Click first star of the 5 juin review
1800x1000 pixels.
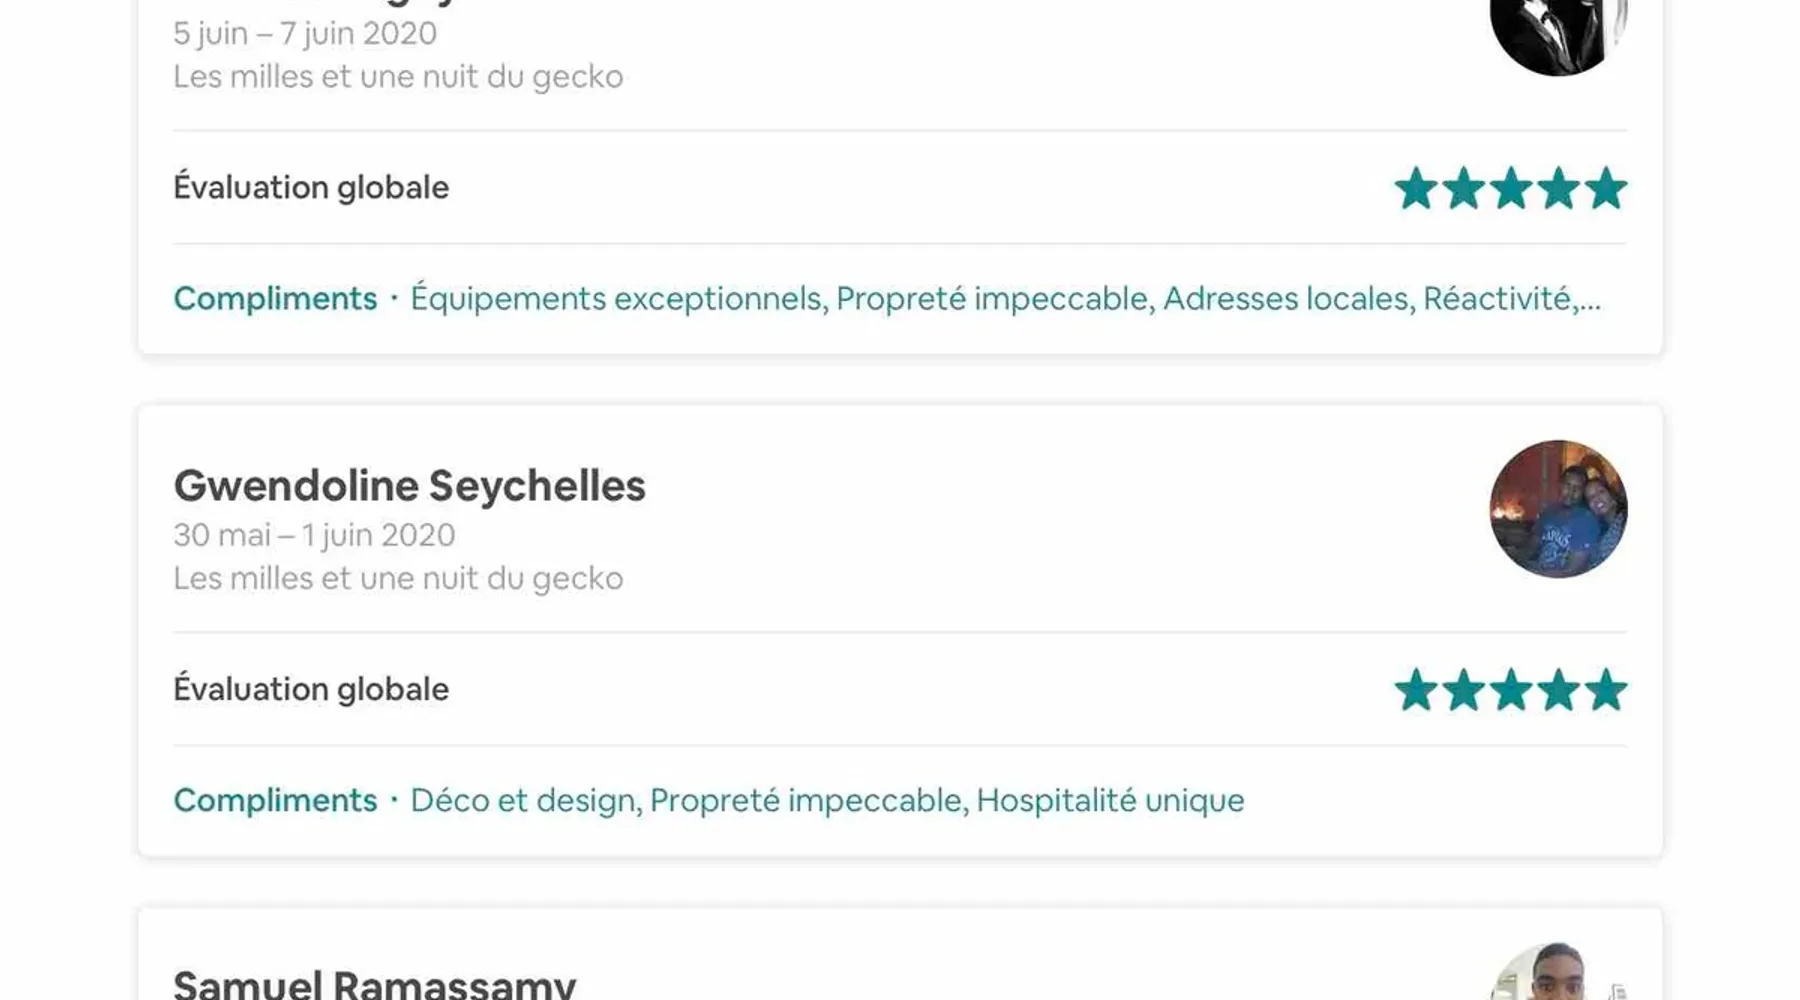point(1416,188)
